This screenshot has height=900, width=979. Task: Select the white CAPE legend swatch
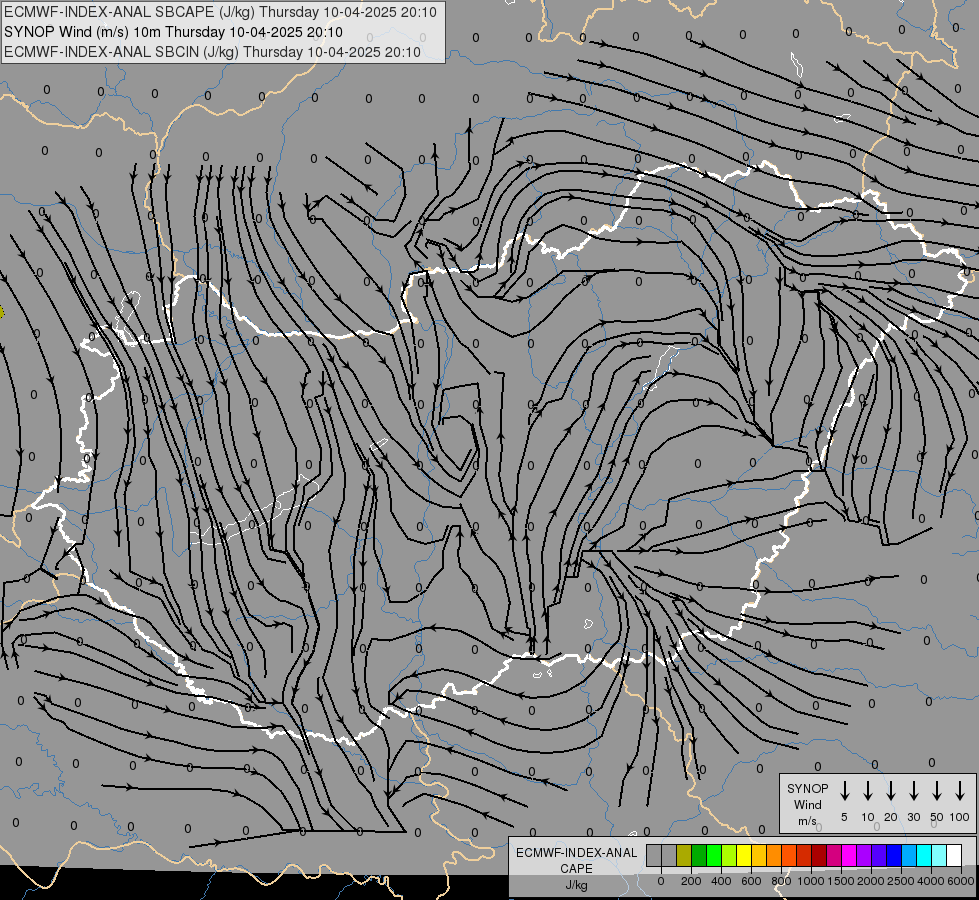(954, 856)
